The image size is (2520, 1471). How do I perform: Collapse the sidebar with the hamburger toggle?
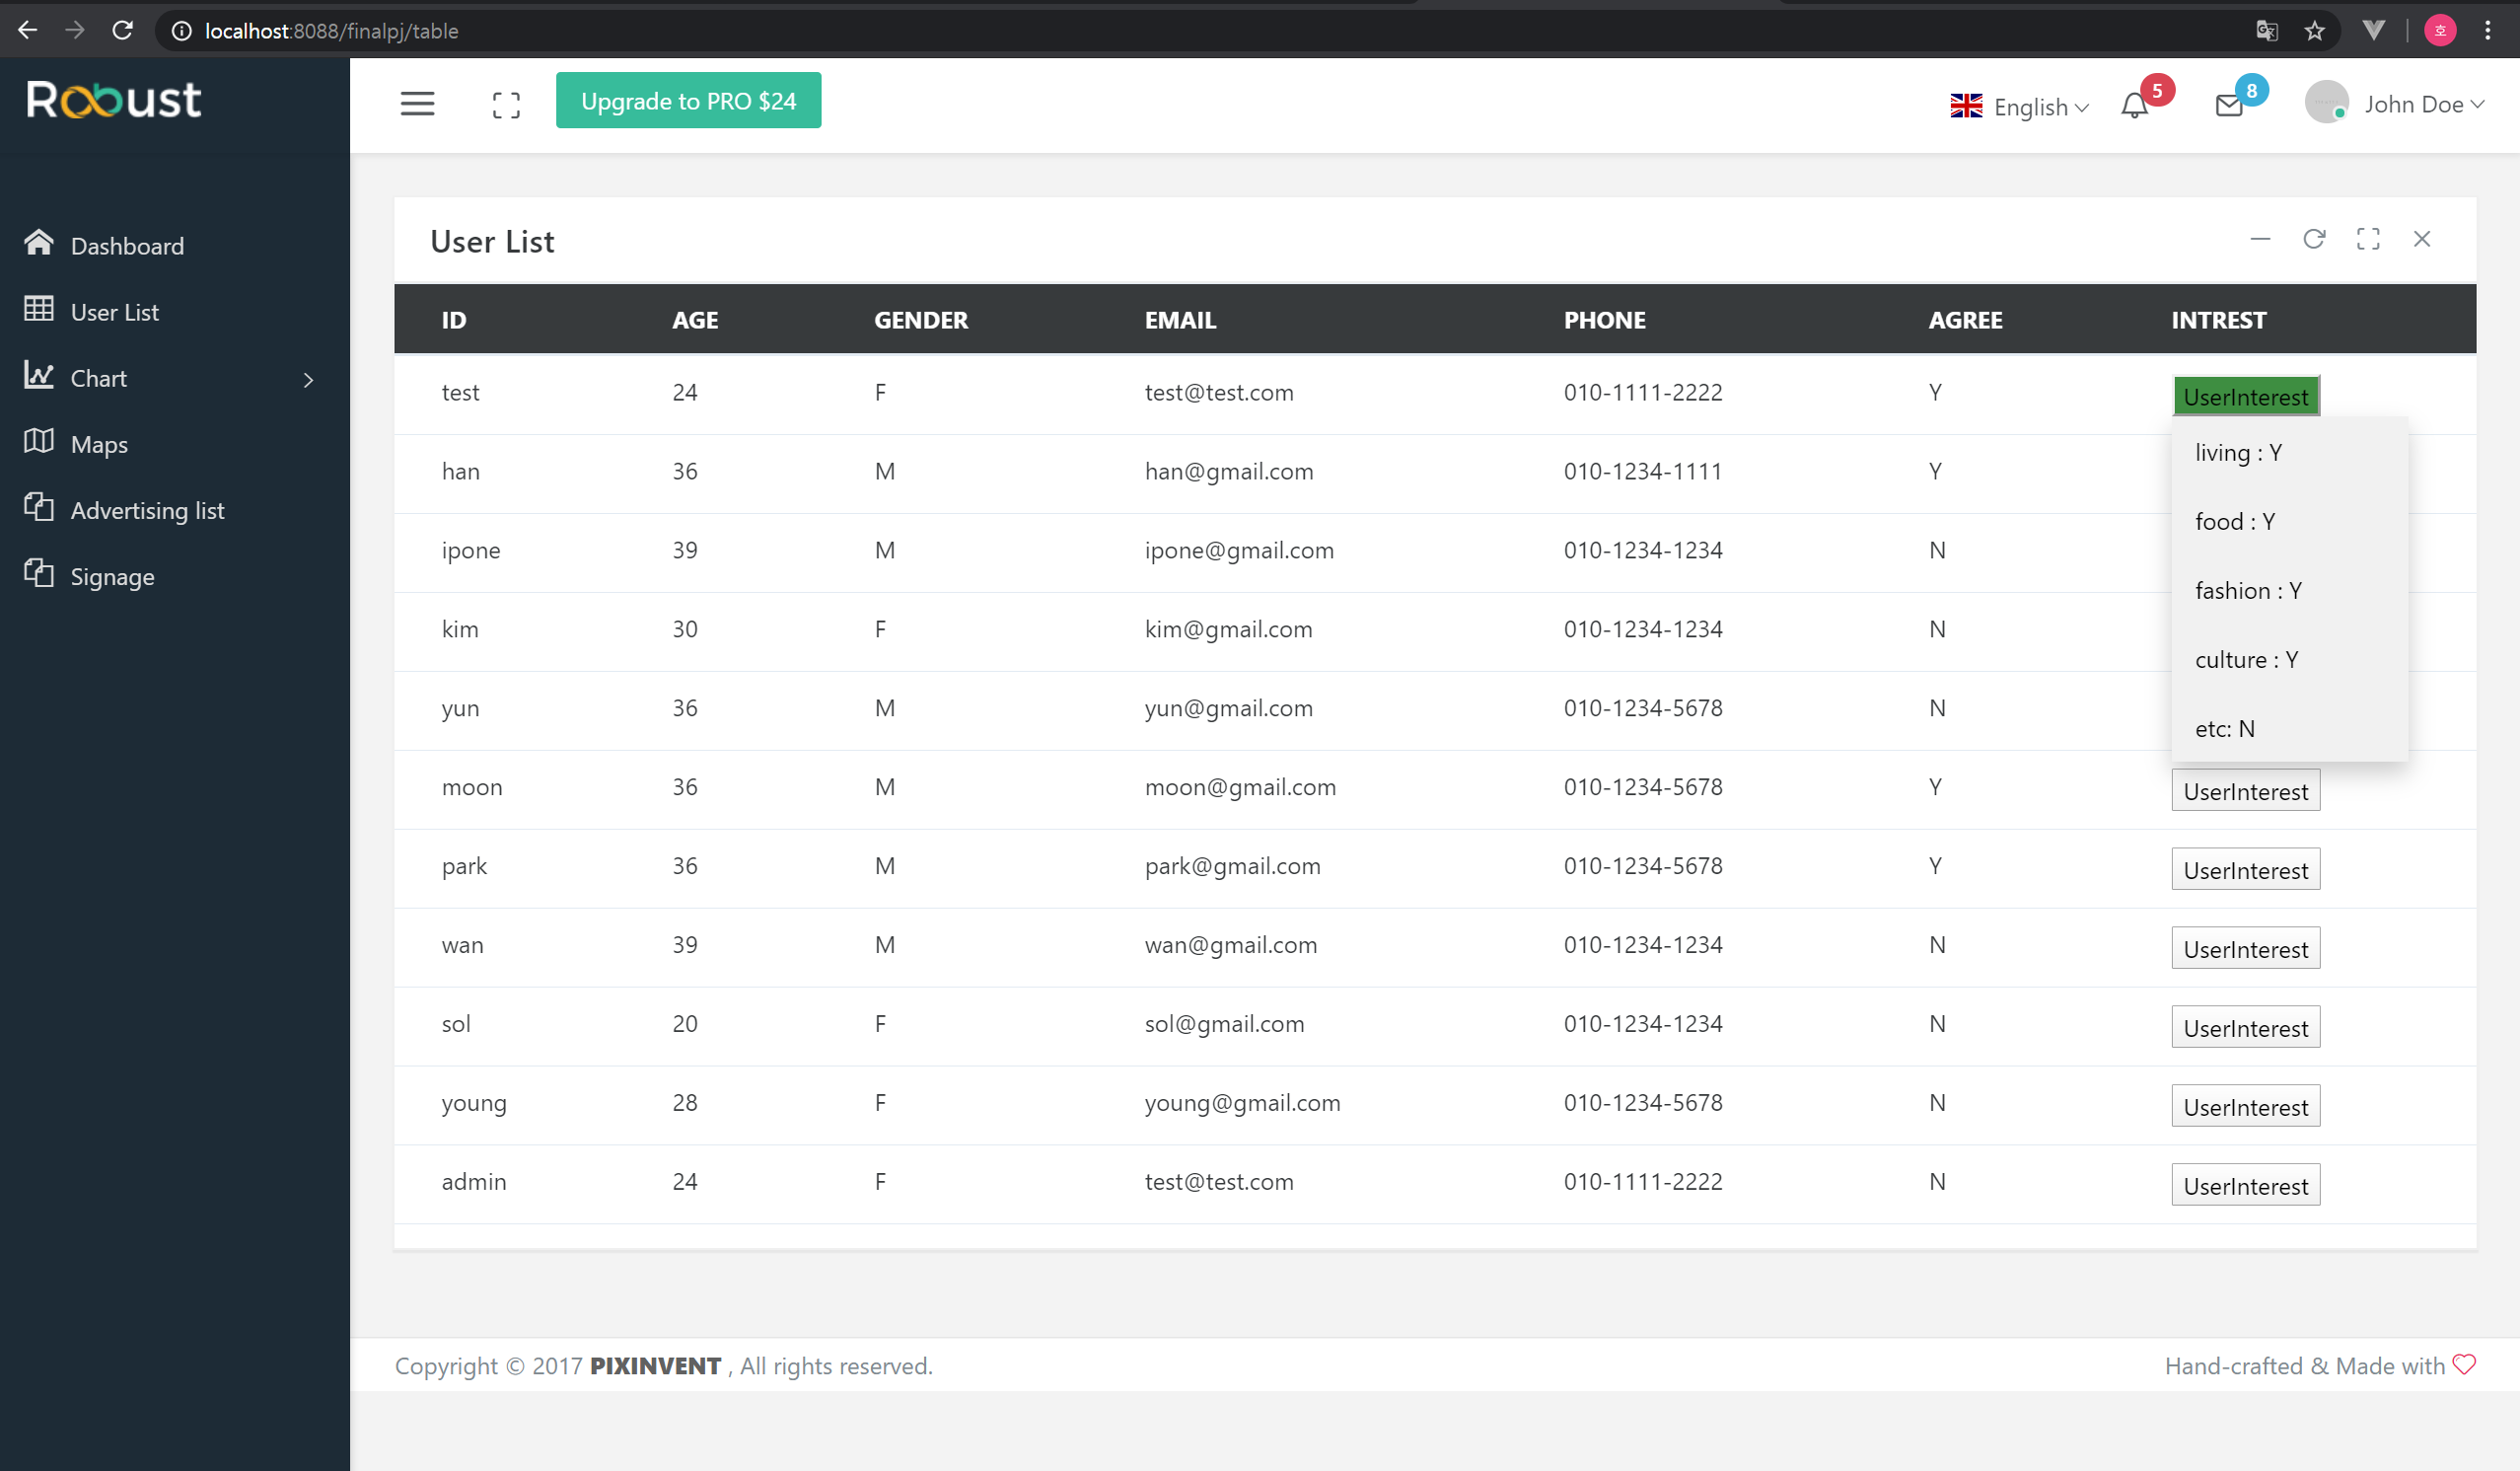(417, 103)
